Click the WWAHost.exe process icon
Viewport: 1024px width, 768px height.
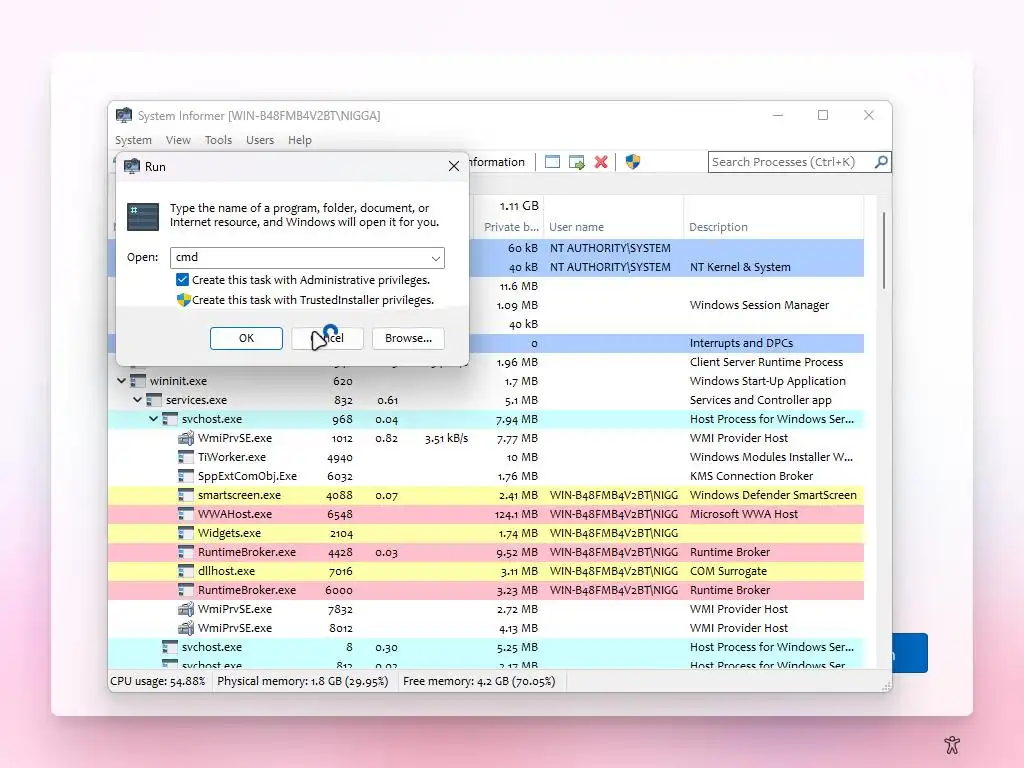pyautogui.click(x=186, y=514)
